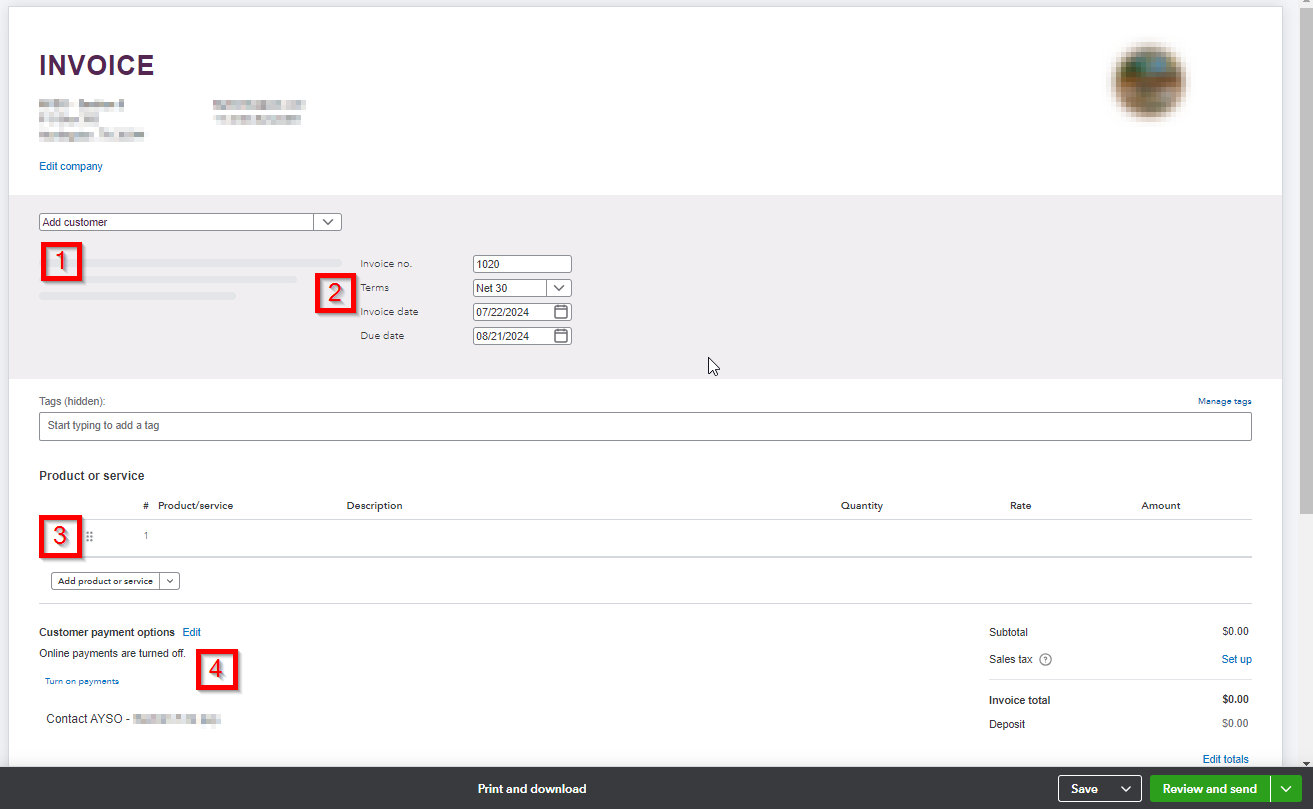The height and width of the screenshot is (809, 1313).
Task: Expand Review and send options arrow
Action: (1285, 789)
